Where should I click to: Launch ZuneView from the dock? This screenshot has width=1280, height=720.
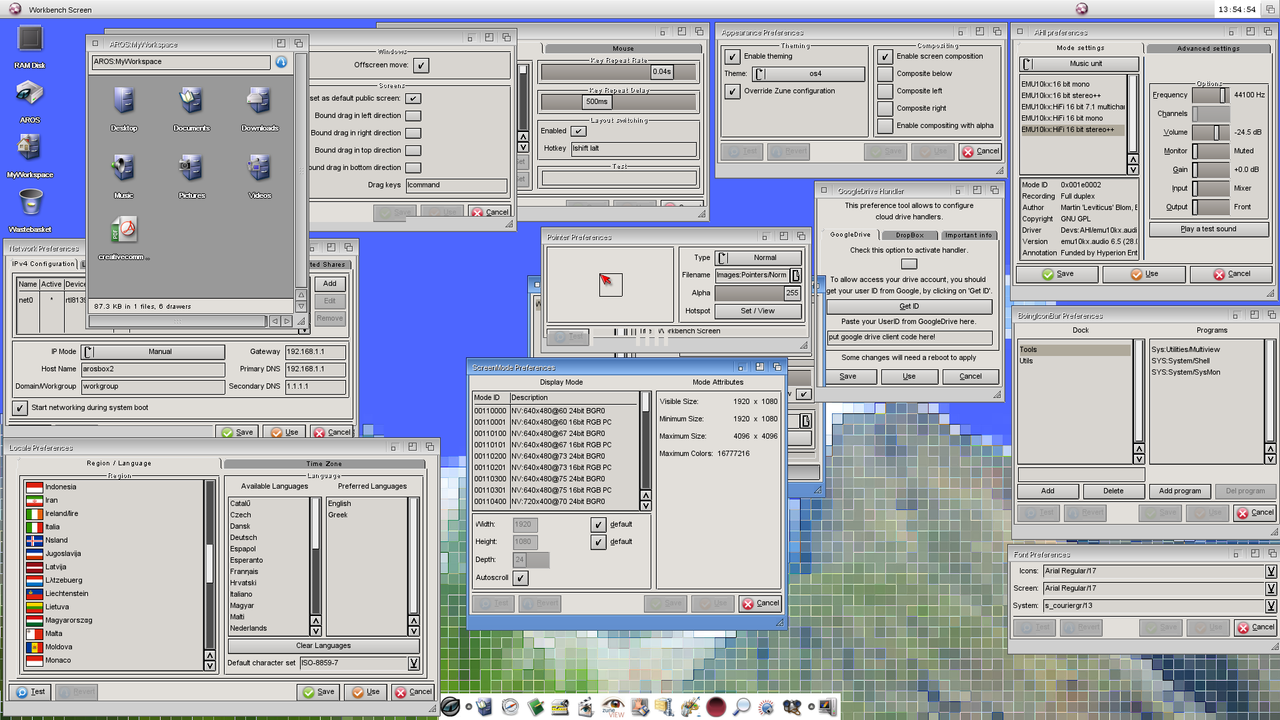click(x=613, y=707)
